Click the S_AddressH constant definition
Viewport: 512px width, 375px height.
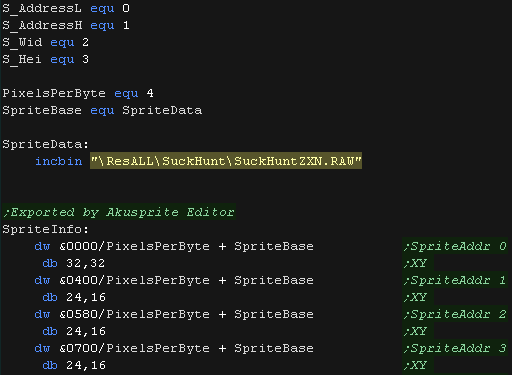coord(66,25)
